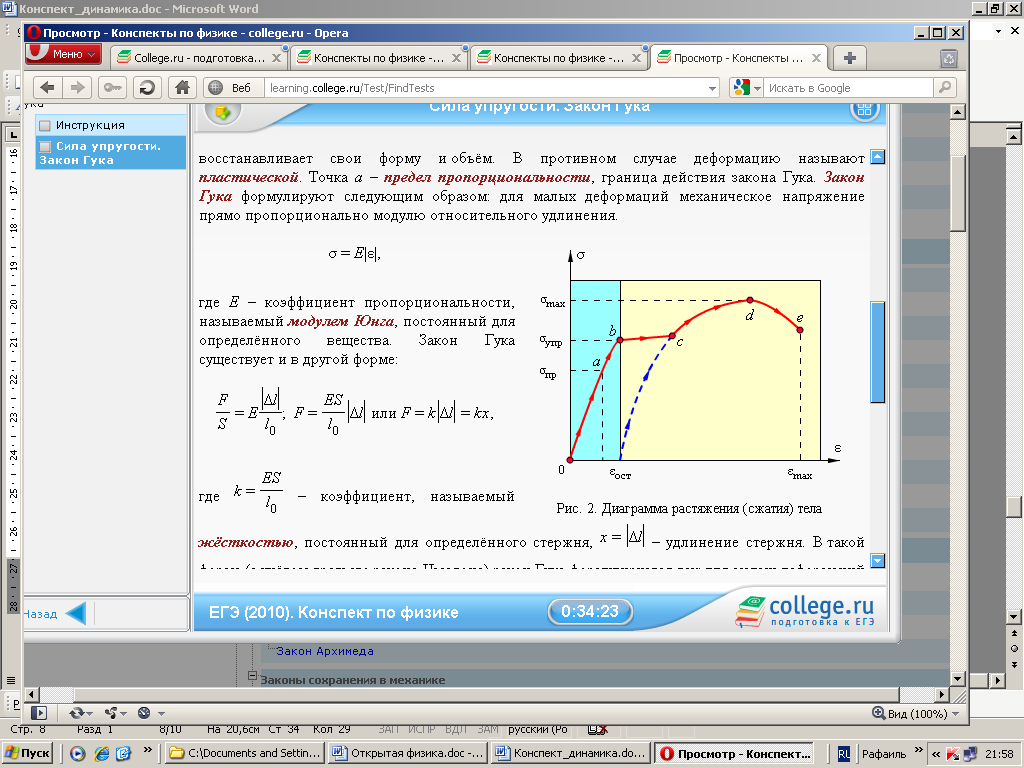Click Word Select Browse Object button
Screen dimensions: 1024x768
[x=1014, y=648]
